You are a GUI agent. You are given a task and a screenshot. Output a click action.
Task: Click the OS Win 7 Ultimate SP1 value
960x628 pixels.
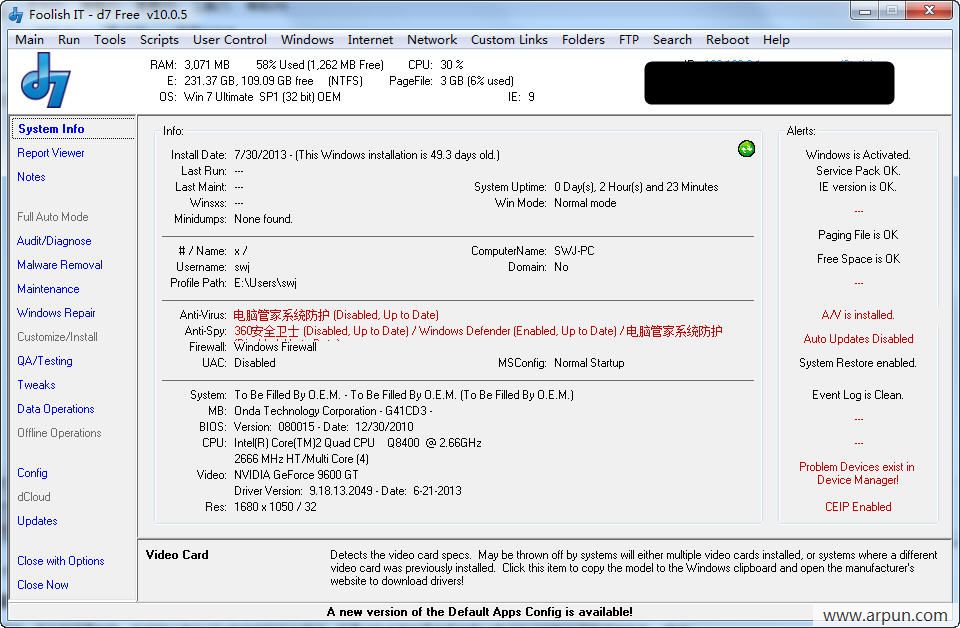(x=262, y=97)
